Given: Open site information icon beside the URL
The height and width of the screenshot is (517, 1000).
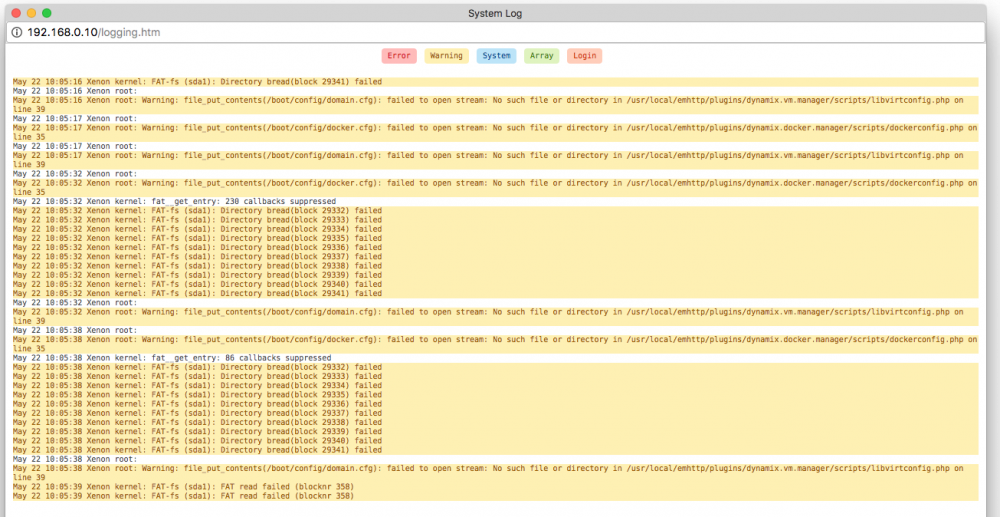Looking at the screenshot, I should tap(17, 32).
